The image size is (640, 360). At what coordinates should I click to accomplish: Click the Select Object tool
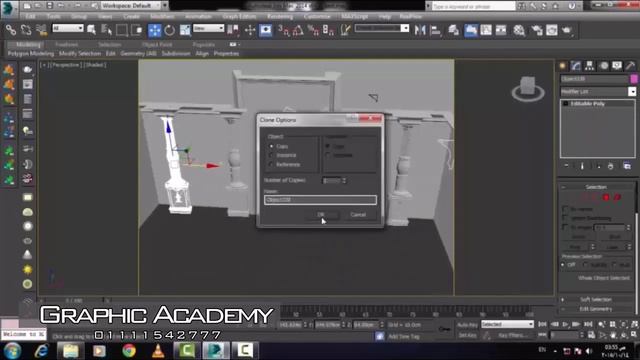click(x=91, y=30)
